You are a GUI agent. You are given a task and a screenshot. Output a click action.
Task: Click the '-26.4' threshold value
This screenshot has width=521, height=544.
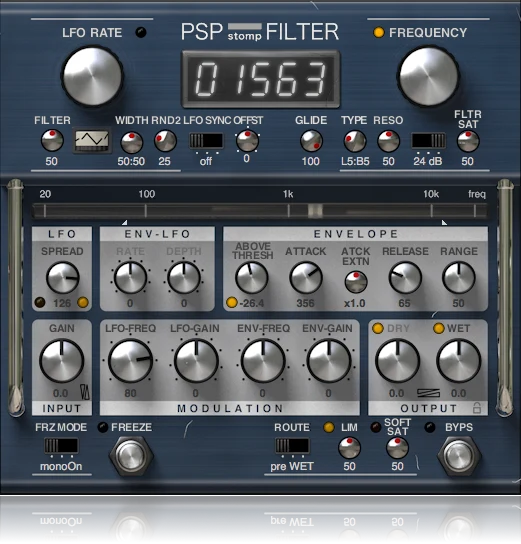[x=252, y=303]
